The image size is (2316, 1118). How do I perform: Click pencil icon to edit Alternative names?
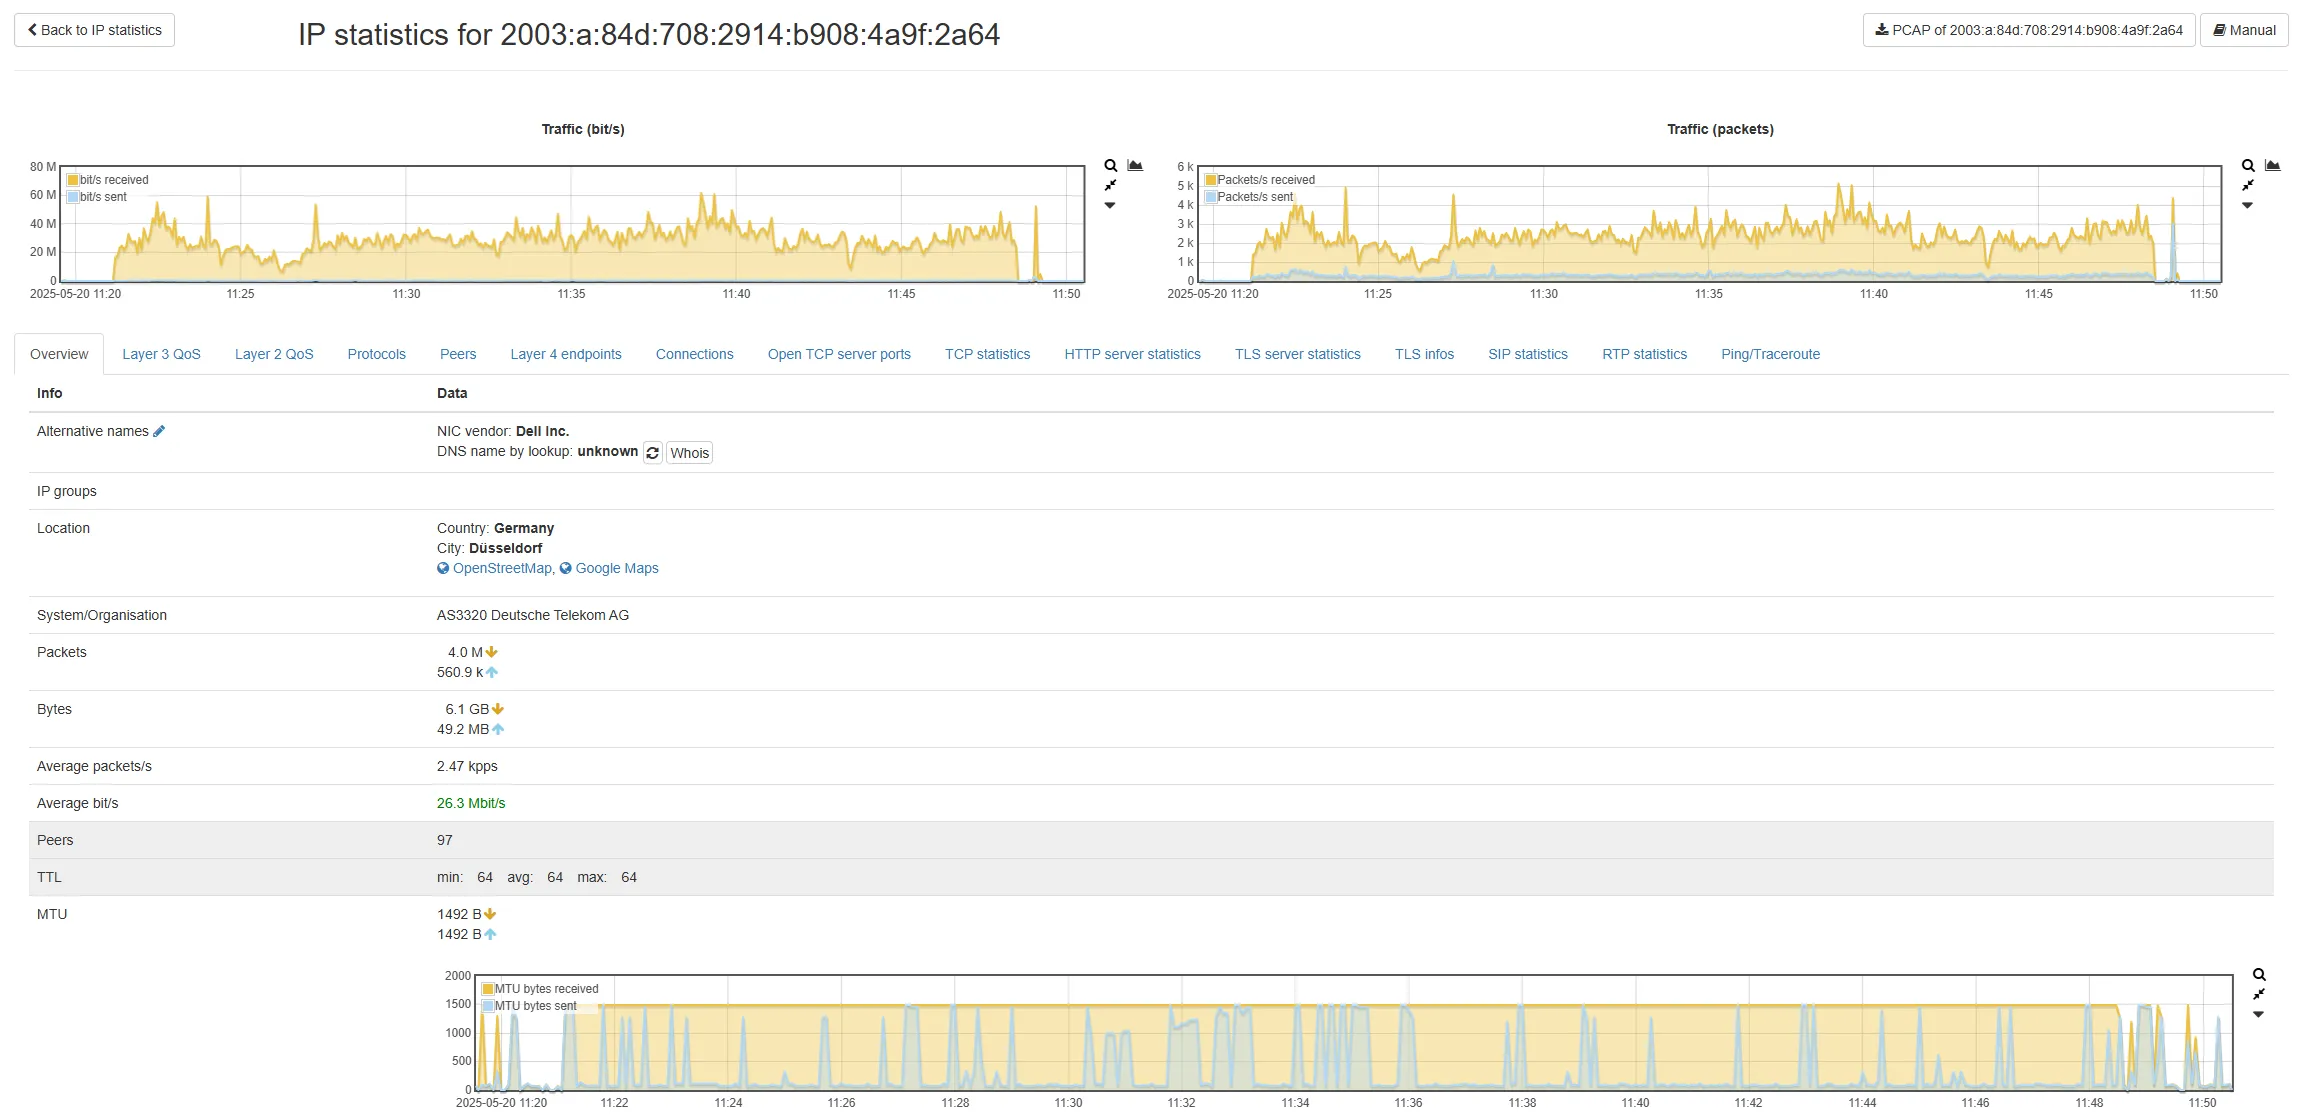click(x=159, y=431)
